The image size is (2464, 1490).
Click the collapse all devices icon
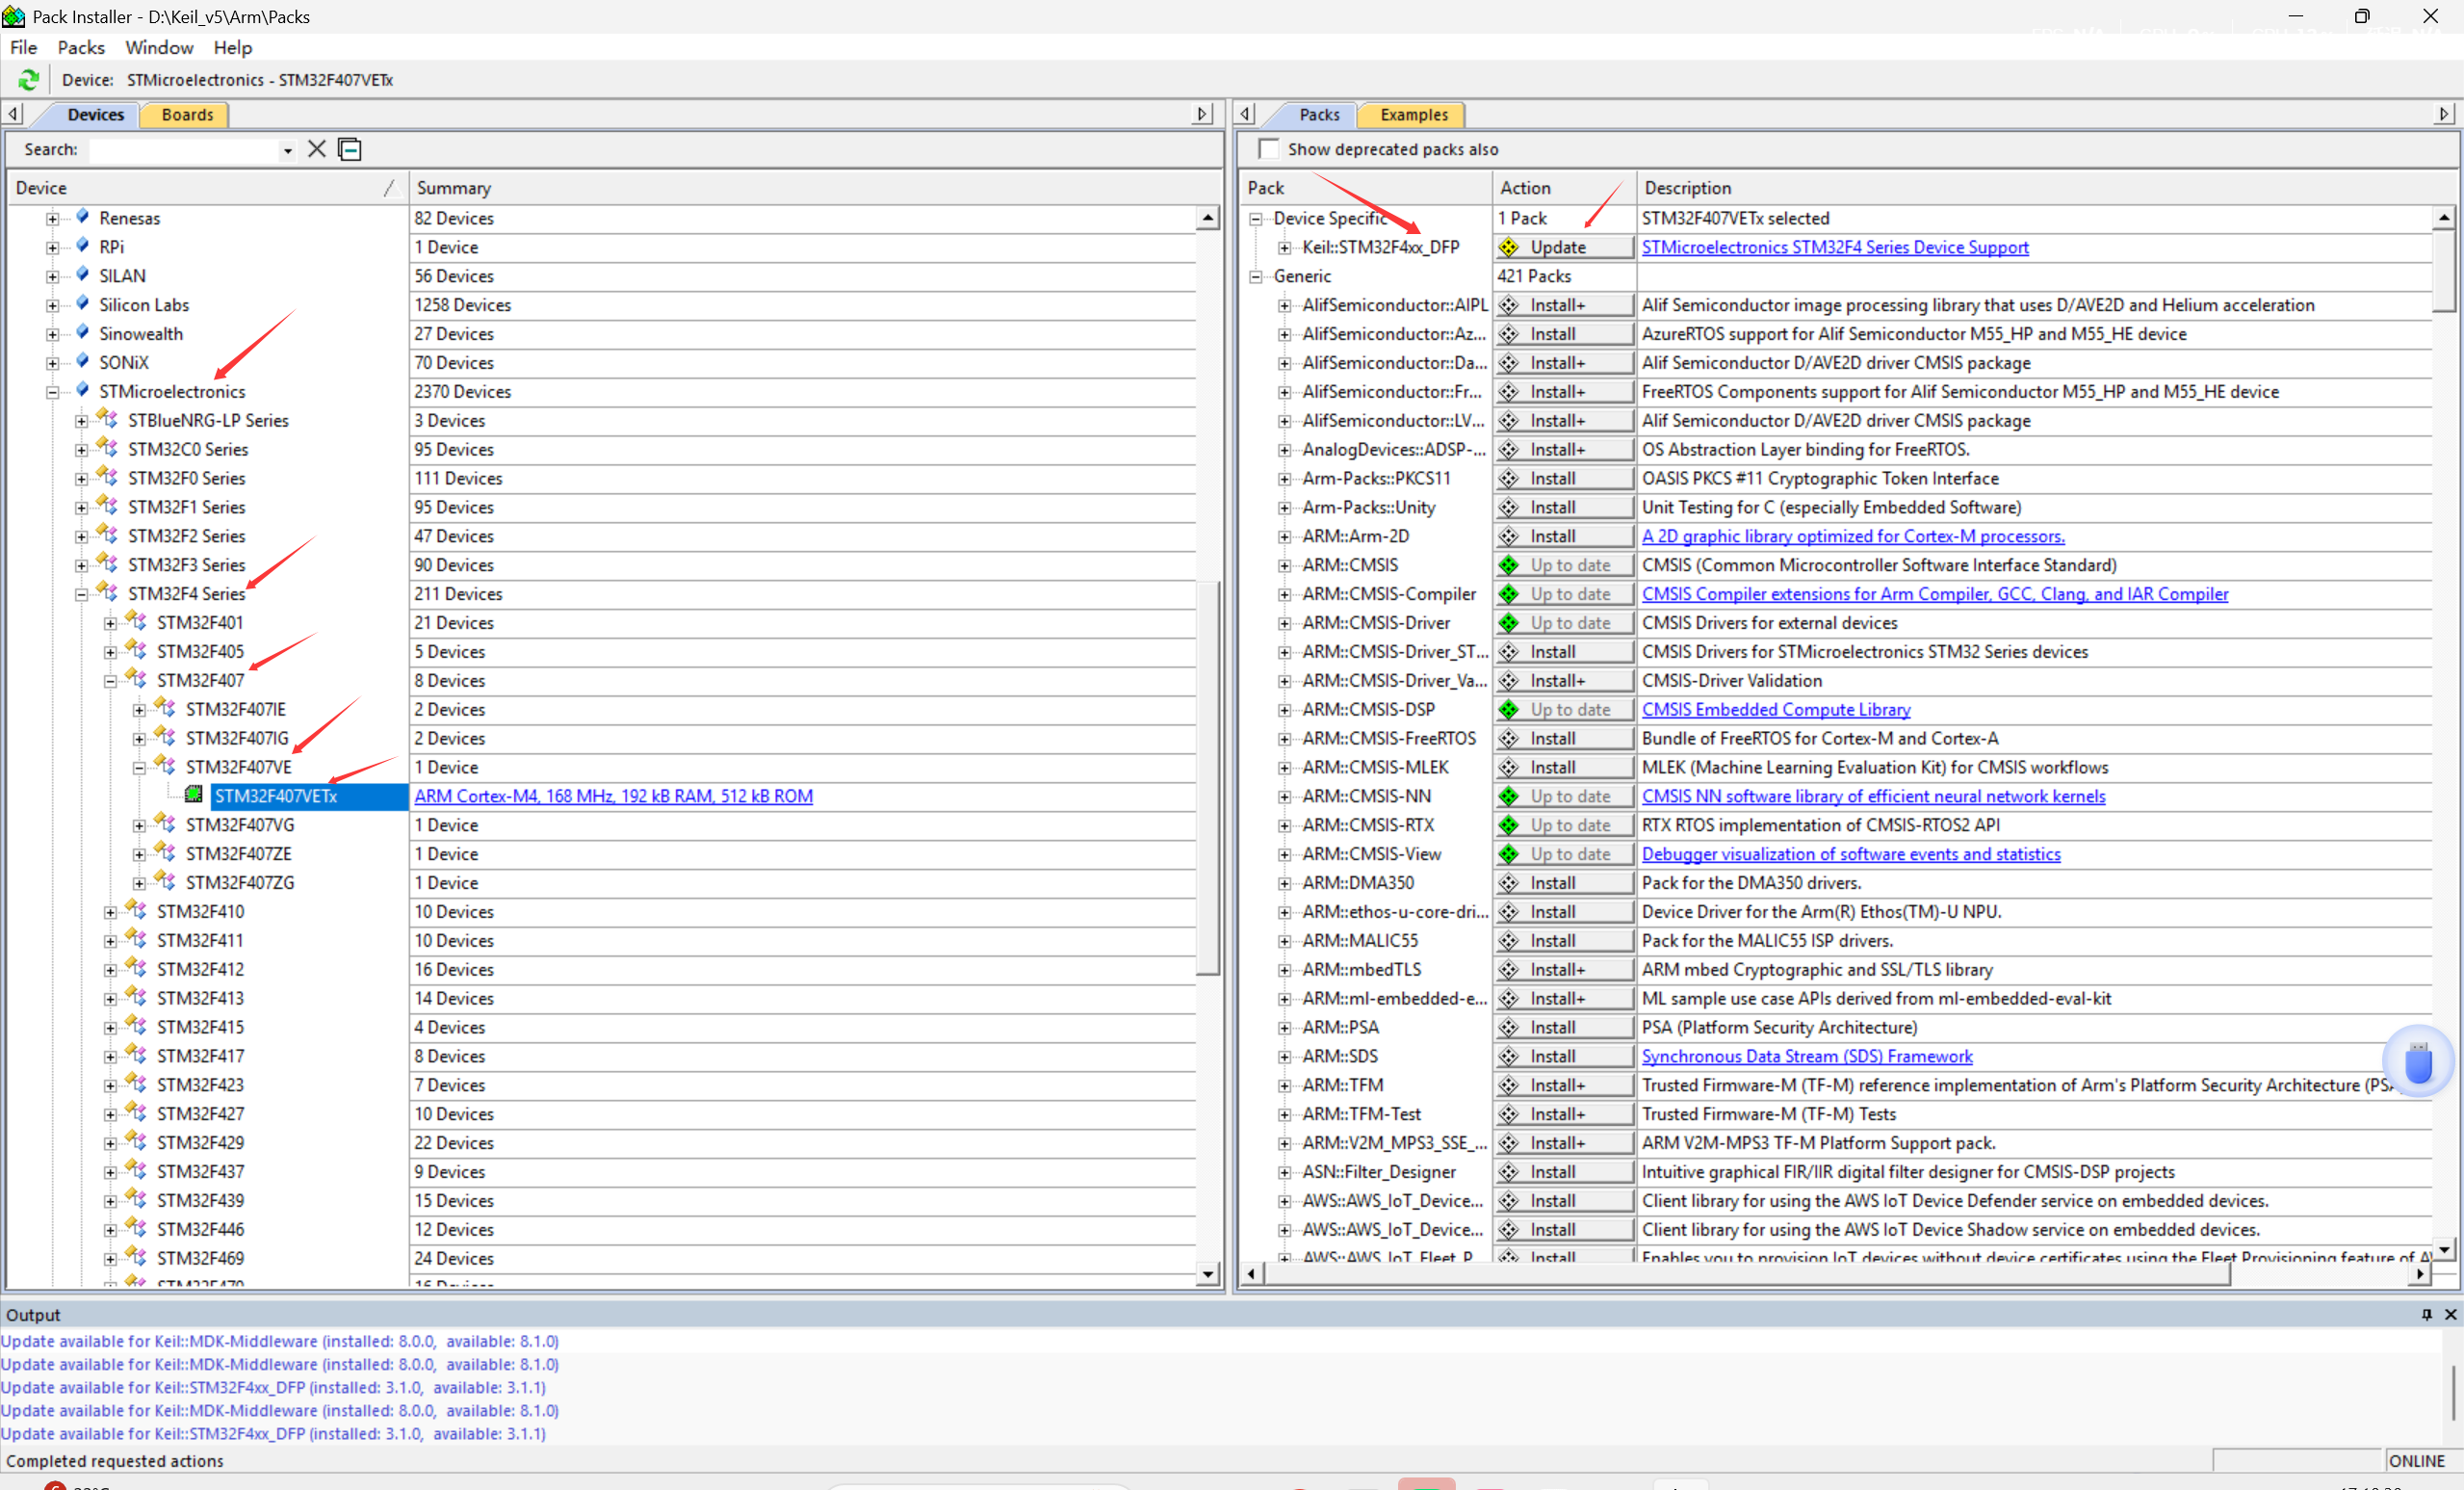tap(350, 149)
